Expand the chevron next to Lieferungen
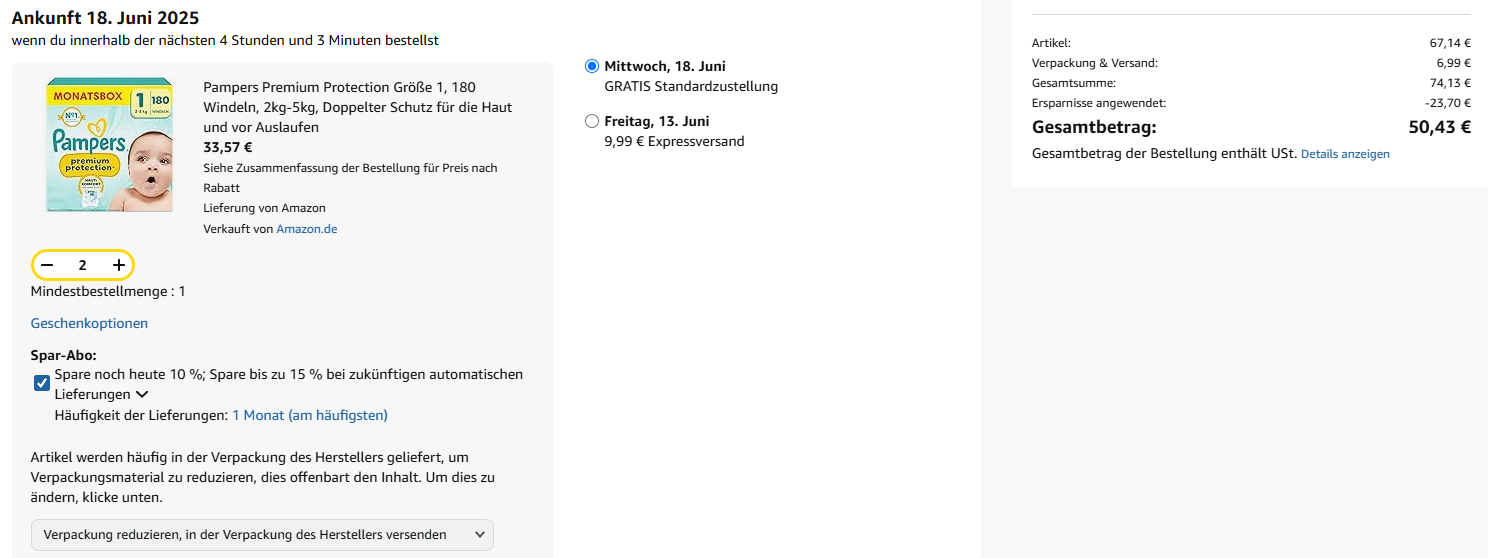 point(142,395)
